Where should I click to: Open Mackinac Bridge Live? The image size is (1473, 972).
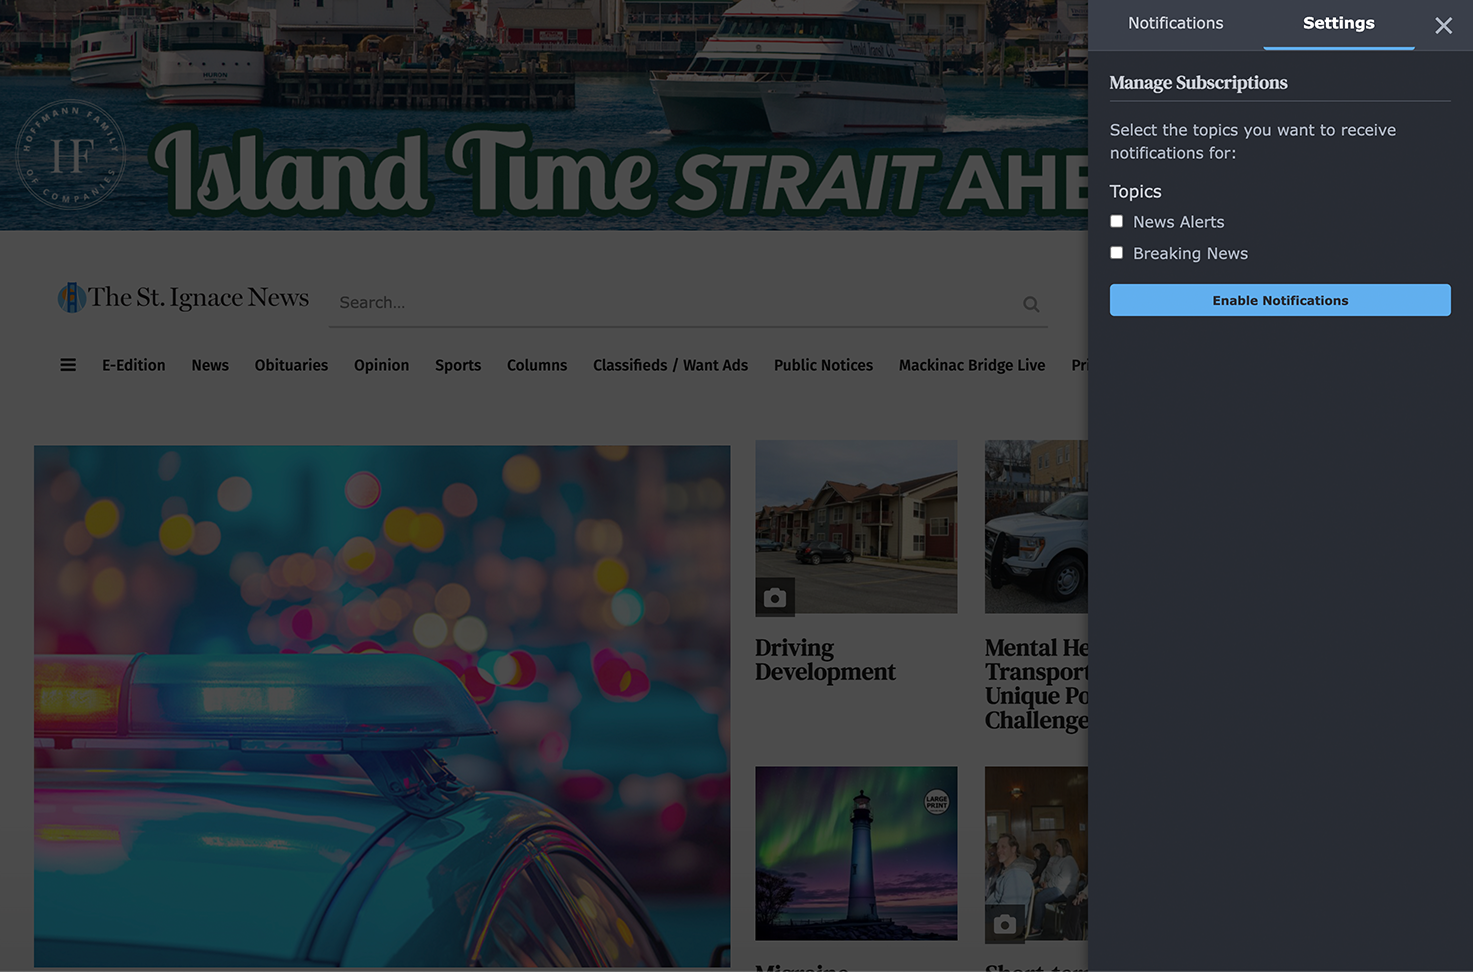tap(972, 365)
